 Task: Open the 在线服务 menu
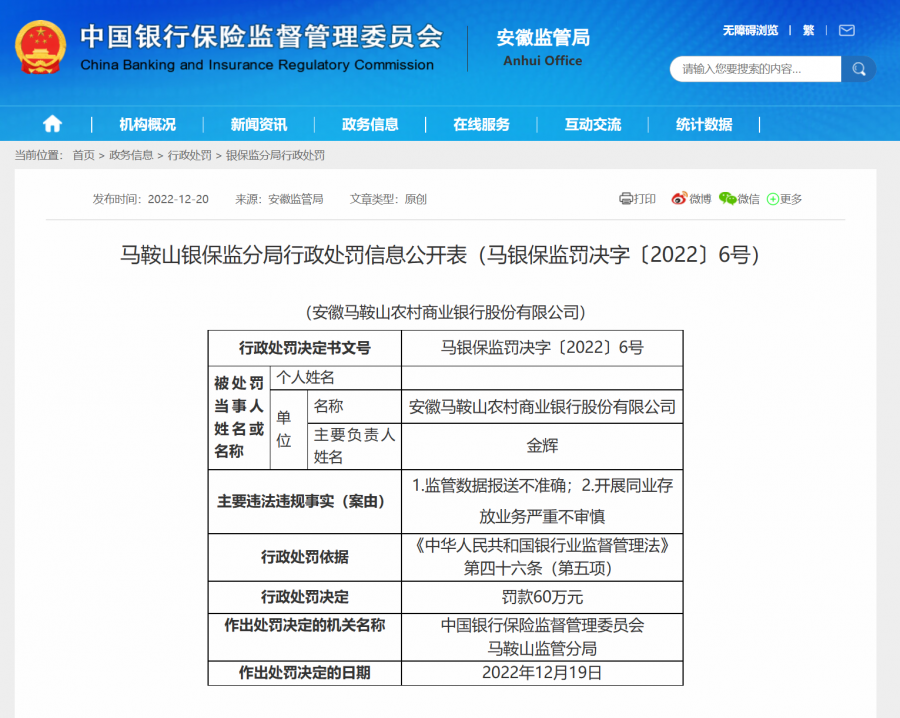[481, 125]
